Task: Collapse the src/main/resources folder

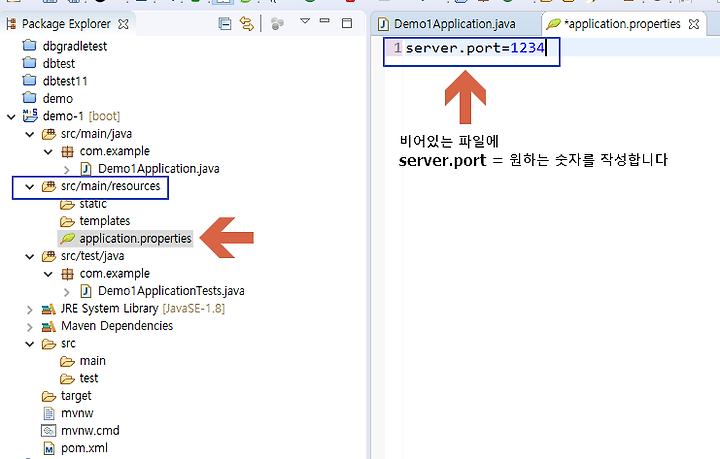Action: (30, 187)
